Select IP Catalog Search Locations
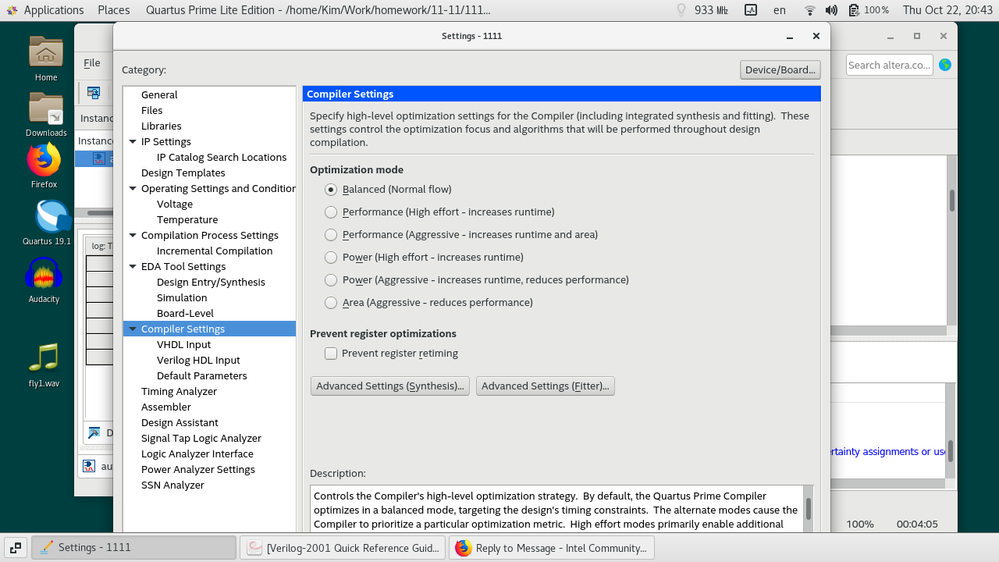This screenshot has height=562, width=999. [222, 157]
